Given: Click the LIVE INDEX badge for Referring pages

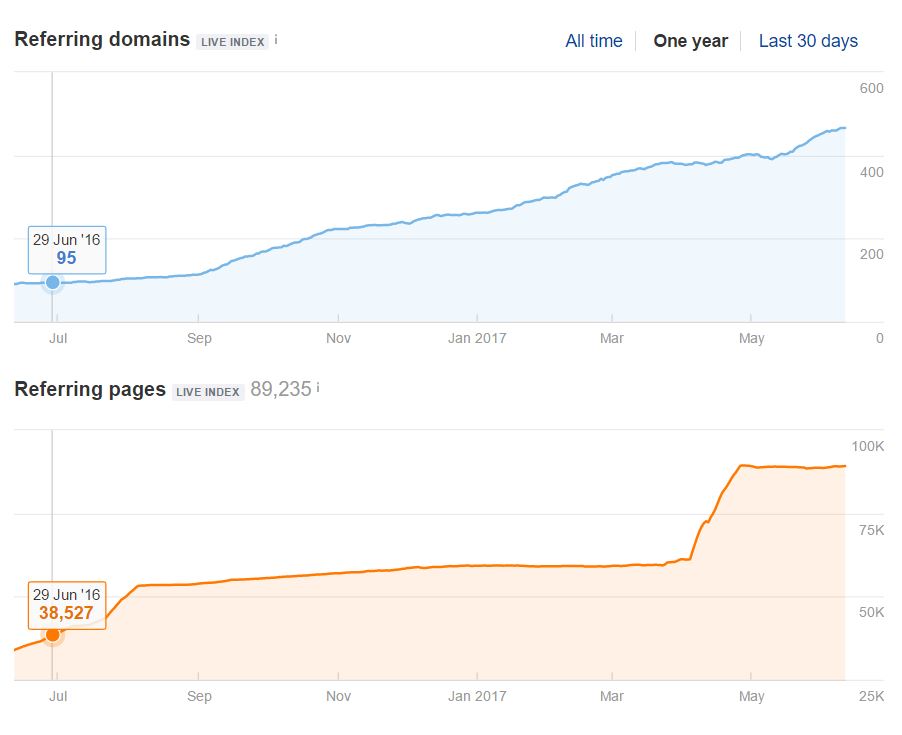Looking at the screenshot, I should pos(208,392).
